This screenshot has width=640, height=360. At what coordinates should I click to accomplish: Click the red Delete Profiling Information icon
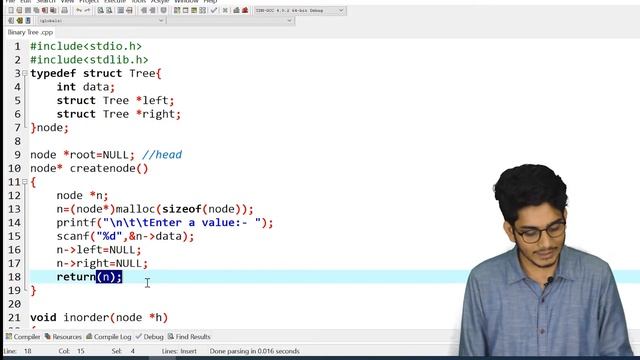click(x=245, y=10)
